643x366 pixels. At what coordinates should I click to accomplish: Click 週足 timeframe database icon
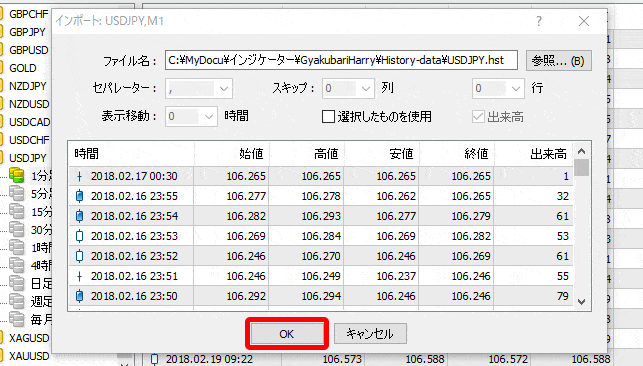click(x=17, y=301)
